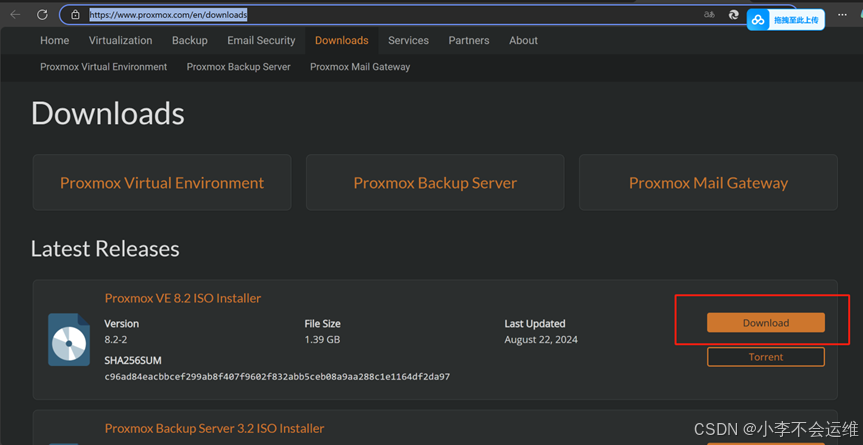This screenshot has height=445, width=863.
Task: Click the SHA256SUM label
Action: (133, 361)
